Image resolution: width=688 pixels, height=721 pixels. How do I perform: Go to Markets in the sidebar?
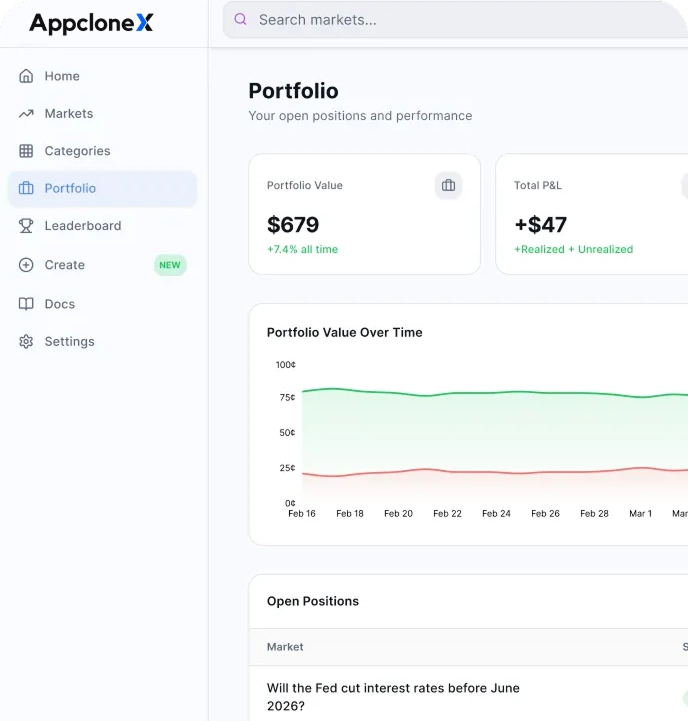(102, 114)
